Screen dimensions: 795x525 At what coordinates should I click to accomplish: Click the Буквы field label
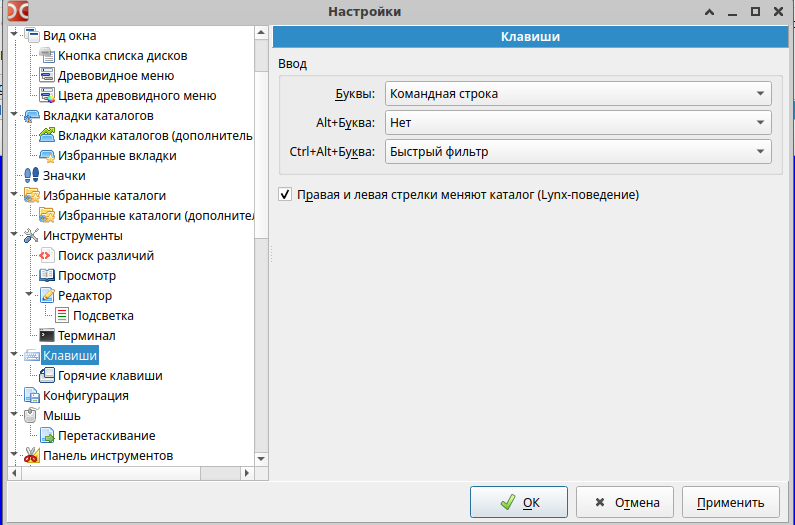355,94
